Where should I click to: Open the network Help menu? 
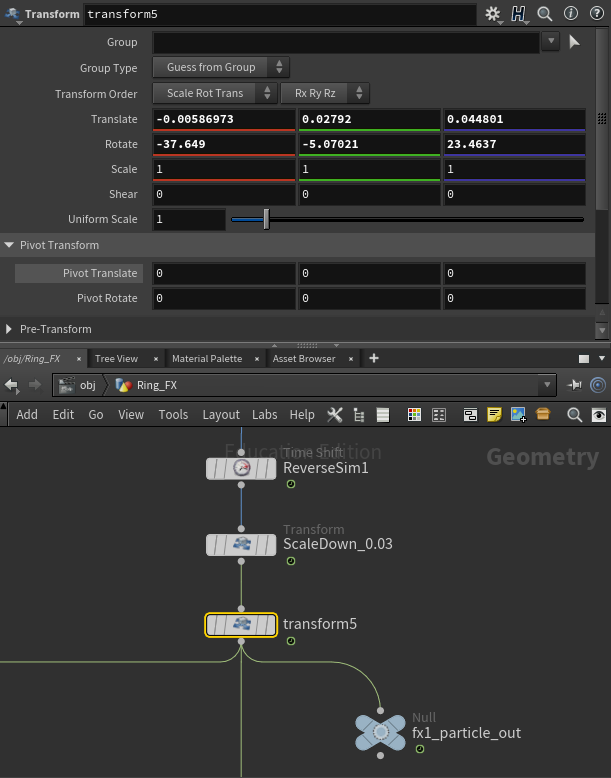point(302,415)
